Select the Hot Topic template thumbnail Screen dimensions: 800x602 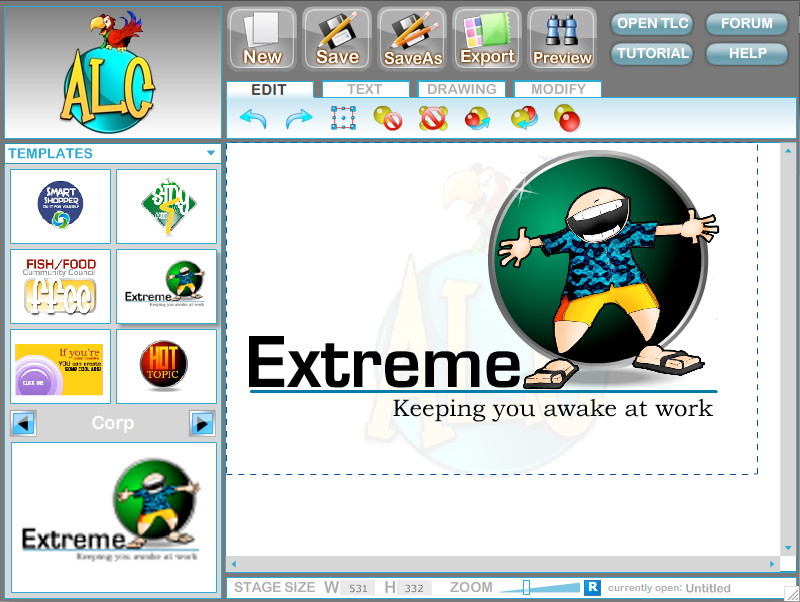tap(166, 366)
